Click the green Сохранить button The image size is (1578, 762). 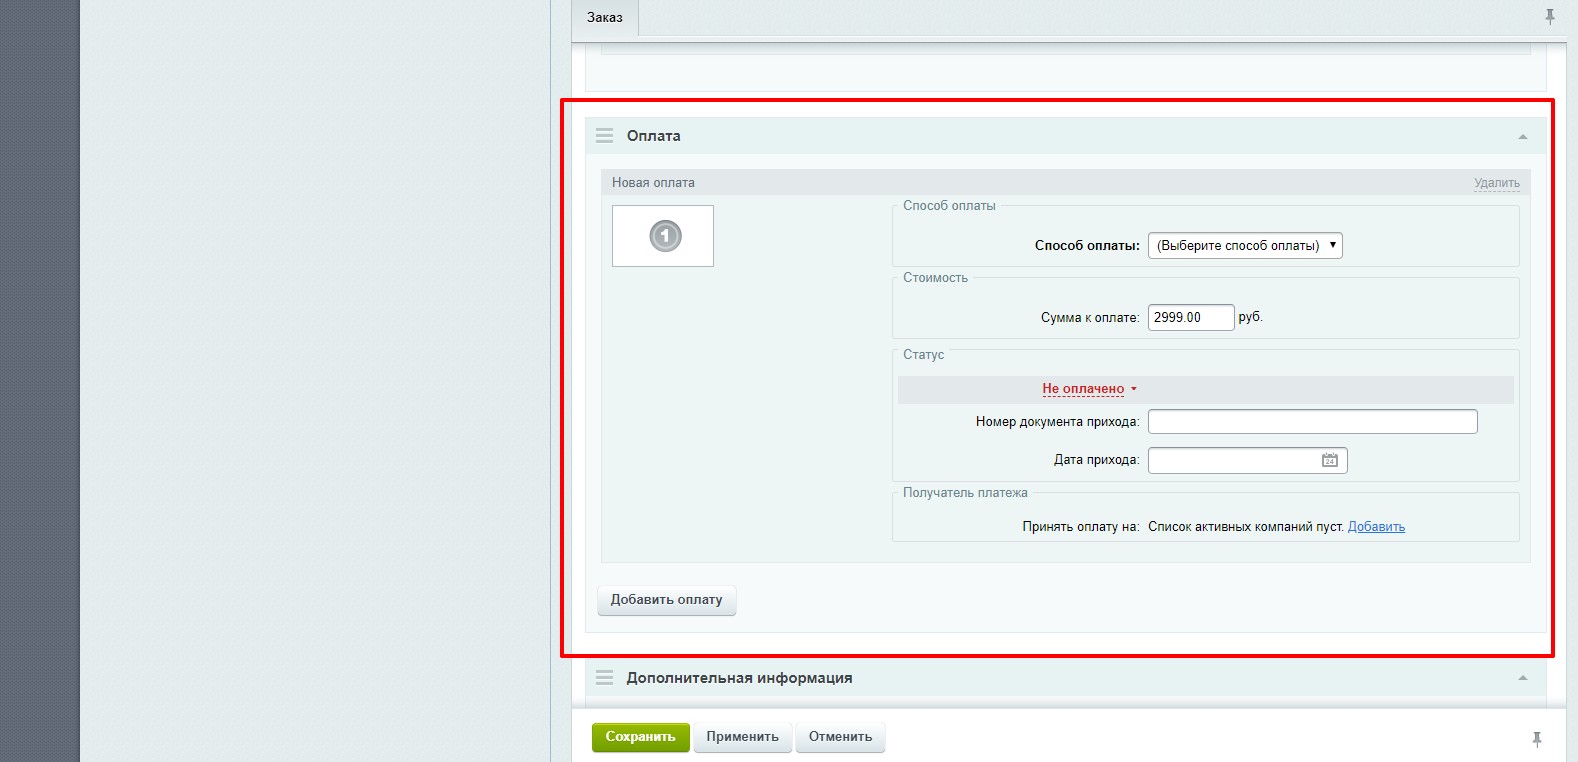(641, 737)
